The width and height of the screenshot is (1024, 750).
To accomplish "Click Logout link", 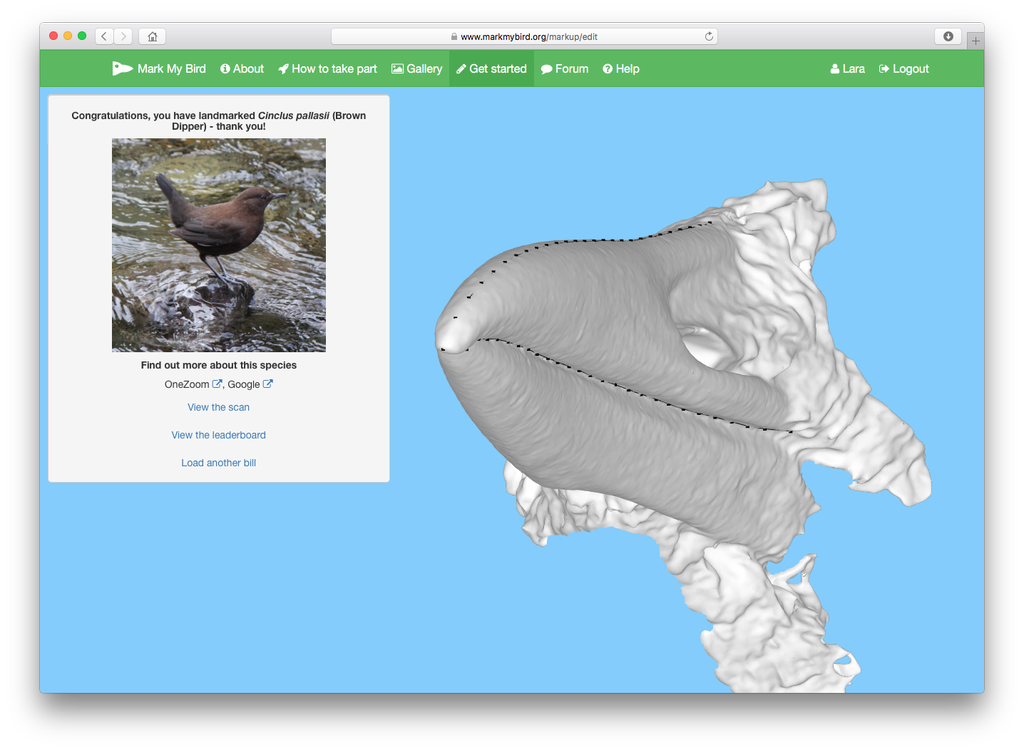I will (903, 69).
